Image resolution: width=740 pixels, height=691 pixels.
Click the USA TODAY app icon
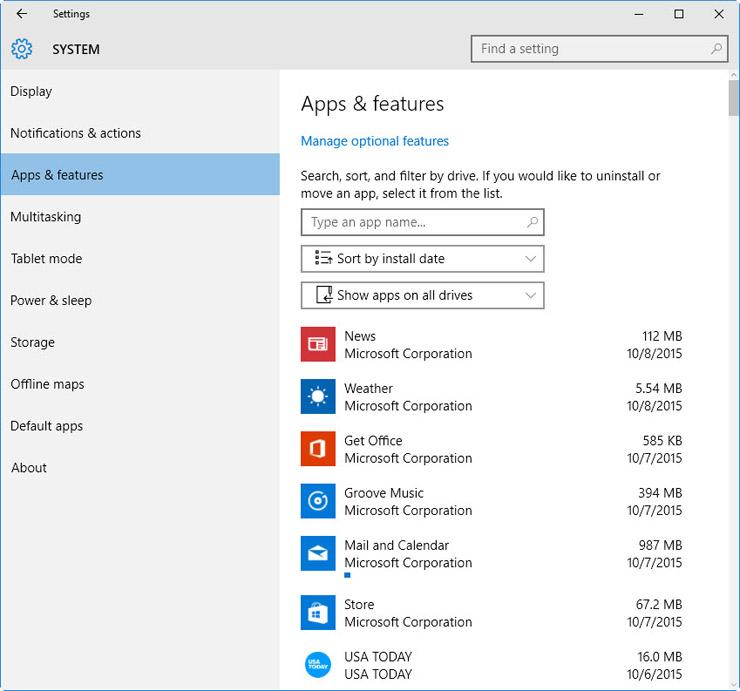(x=318, y=665)
